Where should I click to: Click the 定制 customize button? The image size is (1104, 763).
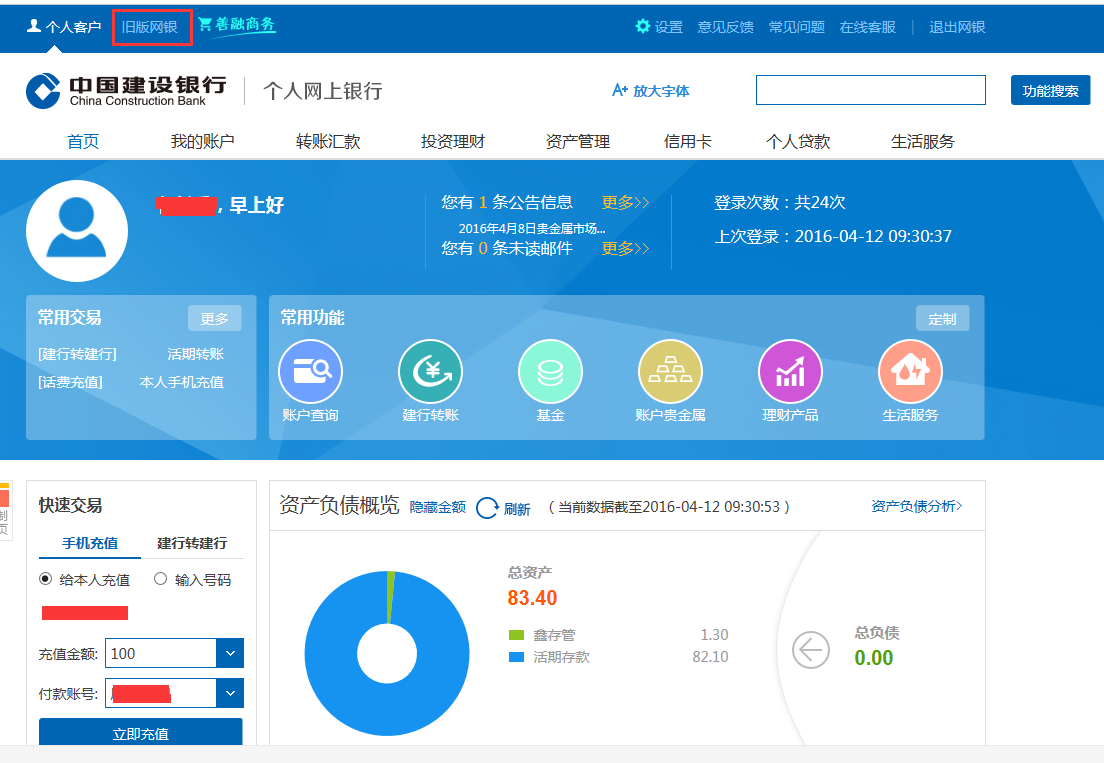[942, 318]
